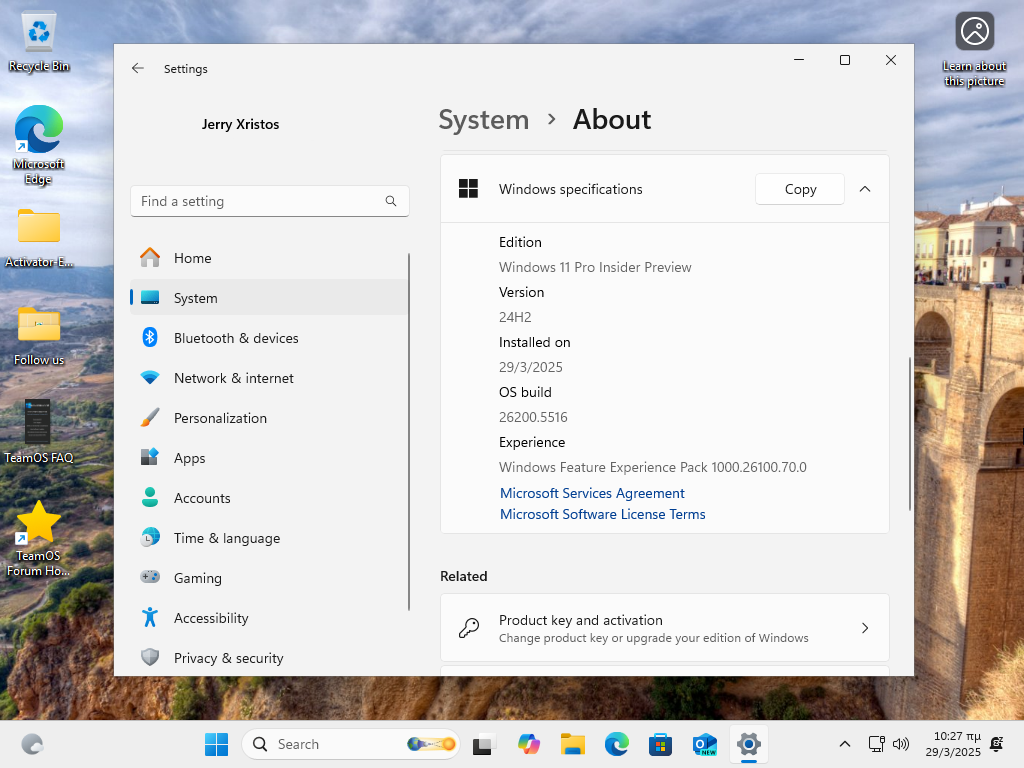Click the Jerry Xristos account name
This screenshot has height=768, width=1024.
240,124
